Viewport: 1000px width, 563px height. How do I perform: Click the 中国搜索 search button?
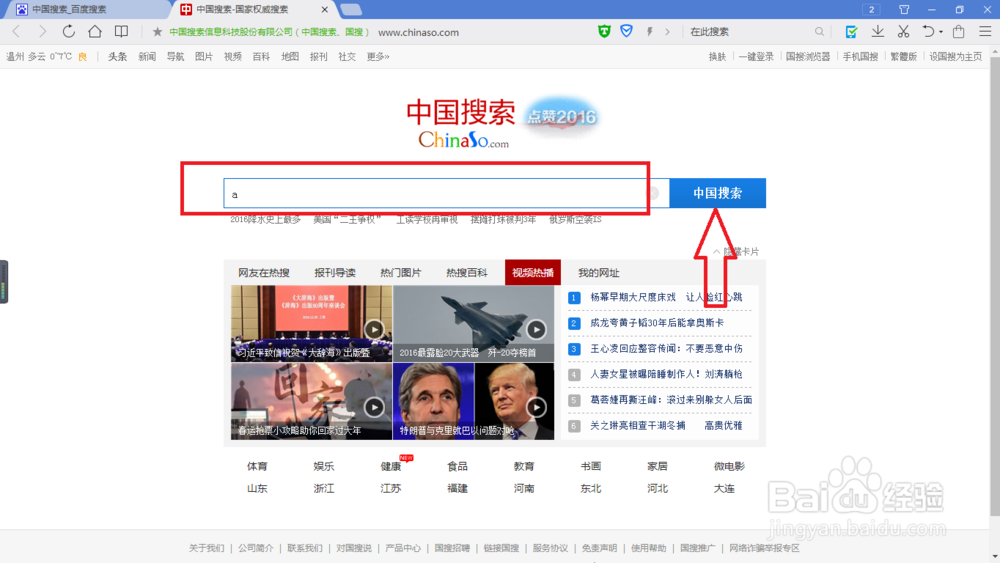pyautogui.click(x=717, y=193)
